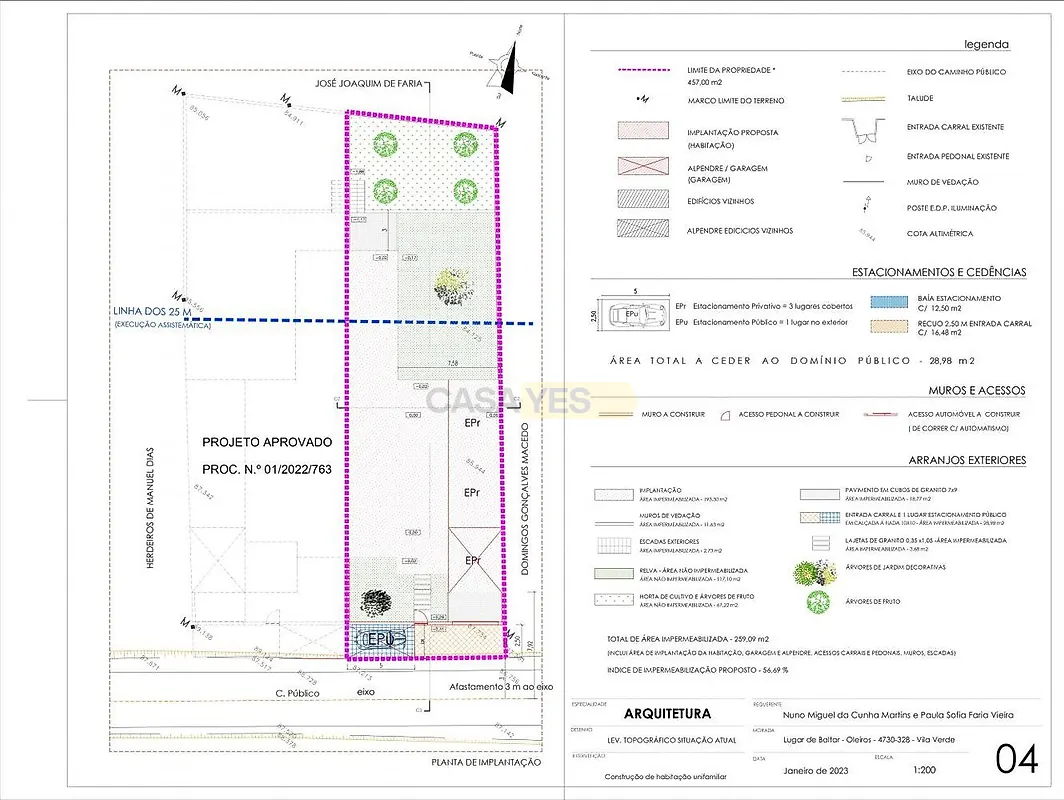Image resolution: width=1064 pixels, height=800 pixels.
Task: Select the "ESTACIONAMENTOS E CEDÊNCIAS" heading
Action: pyautogui.click(x=939, y=272)
